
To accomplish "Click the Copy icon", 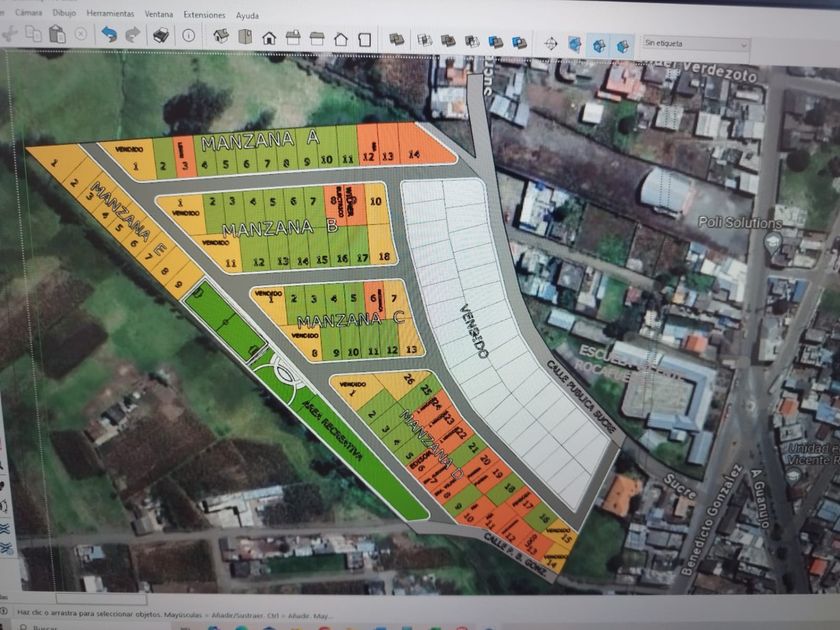I will [33, 34].
